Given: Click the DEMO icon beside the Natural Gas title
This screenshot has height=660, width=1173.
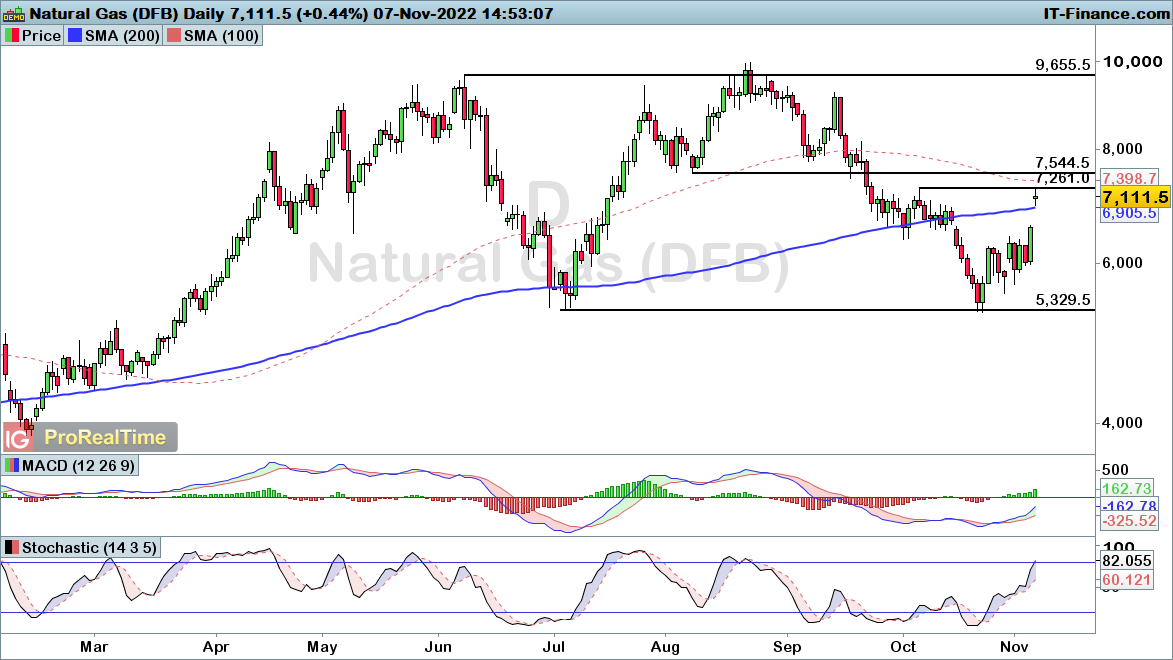Looking at the screenshot, I should click(x=13, y=13).
